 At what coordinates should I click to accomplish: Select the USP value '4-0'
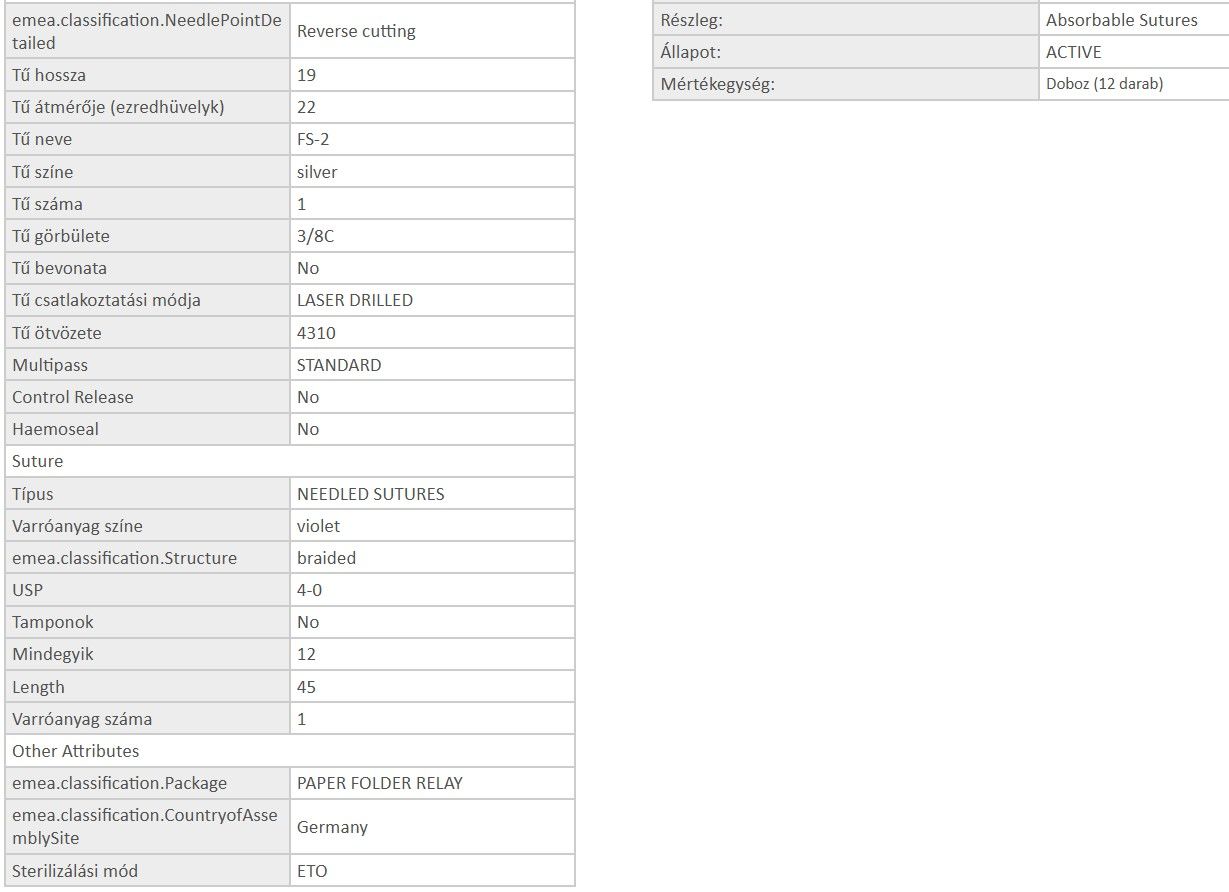click(x=309, y=590)
